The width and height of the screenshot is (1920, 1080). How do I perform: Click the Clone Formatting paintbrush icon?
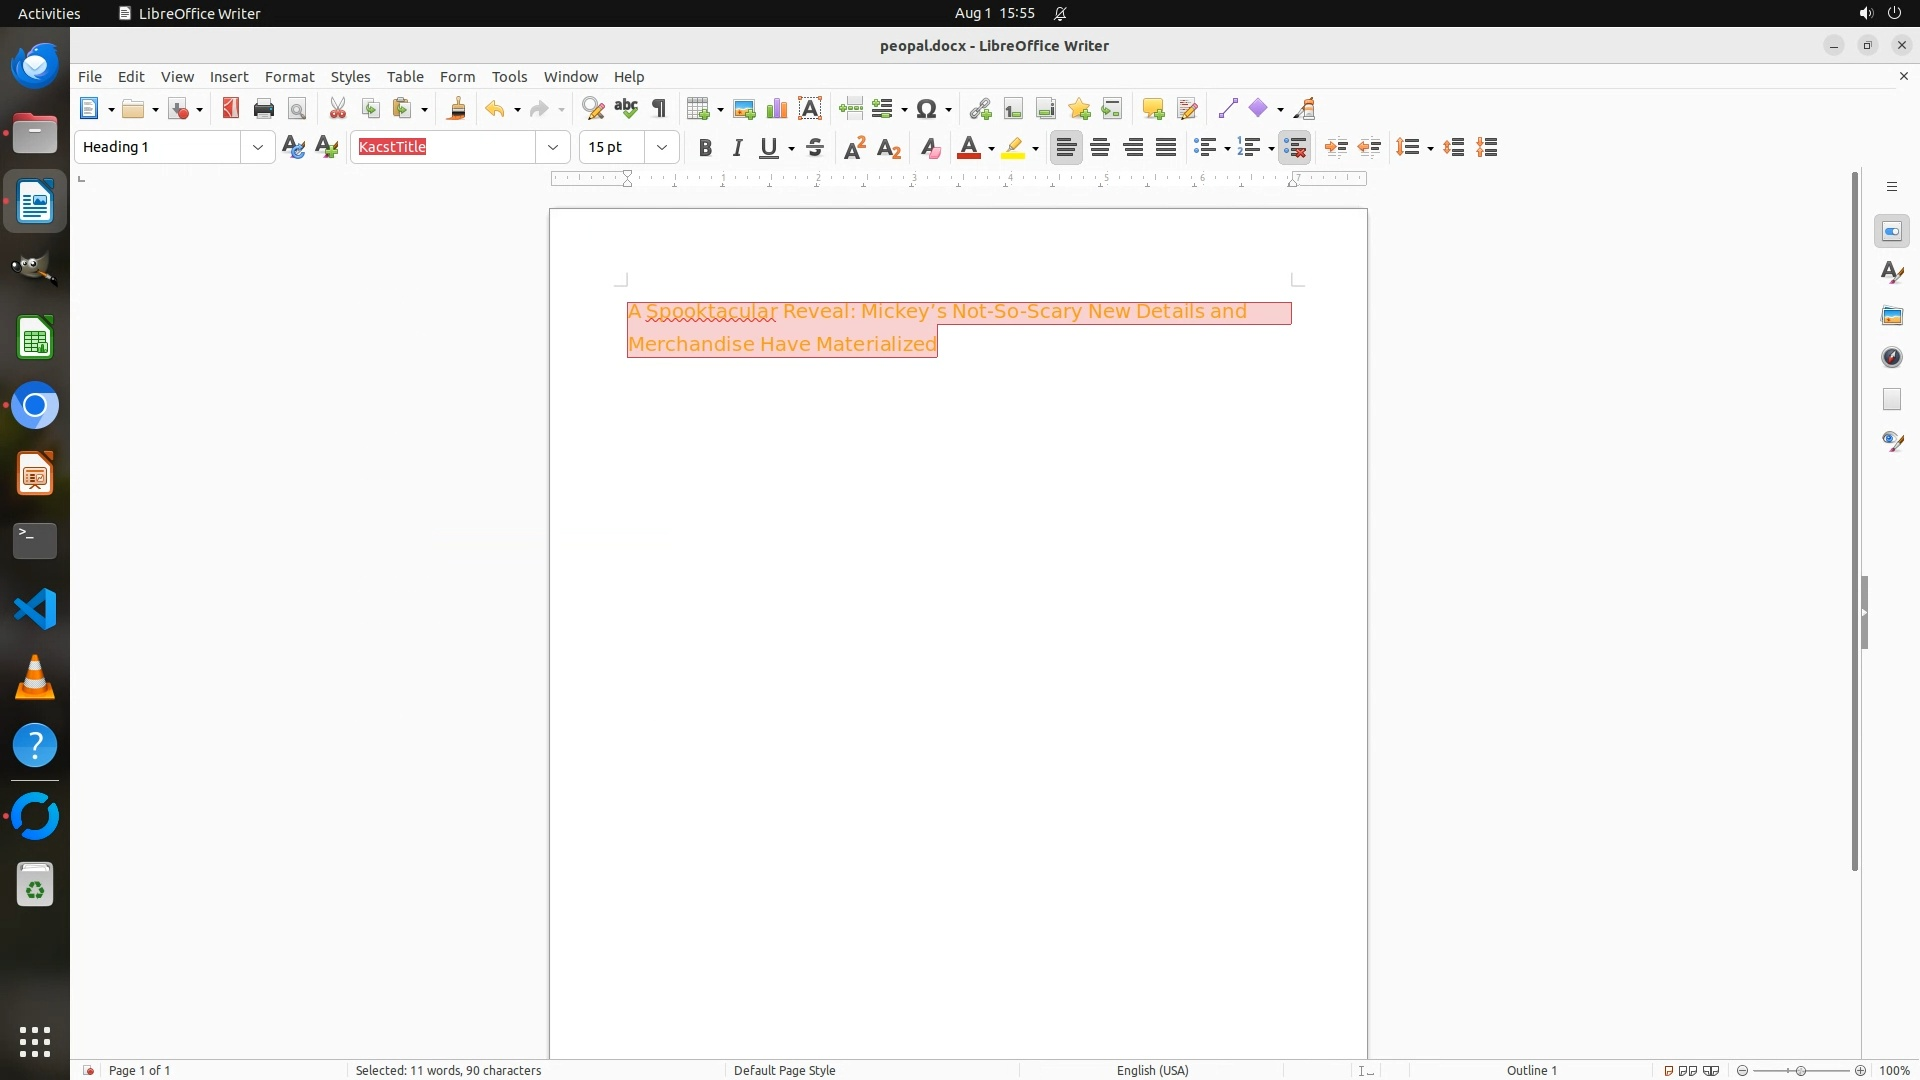[x=457, y=109]
